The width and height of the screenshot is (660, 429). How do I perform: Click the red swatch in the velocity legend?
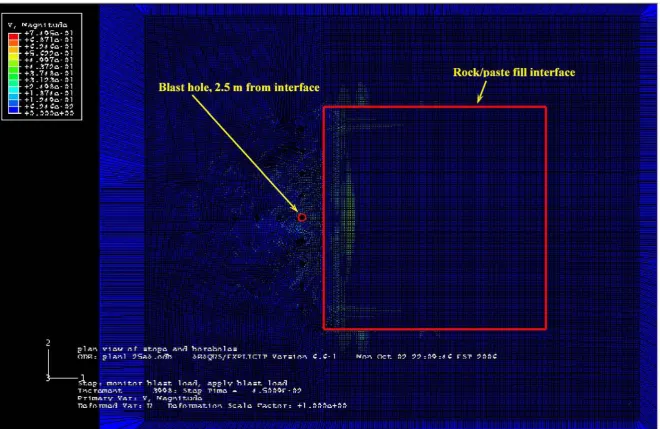(x=14, y=37)
